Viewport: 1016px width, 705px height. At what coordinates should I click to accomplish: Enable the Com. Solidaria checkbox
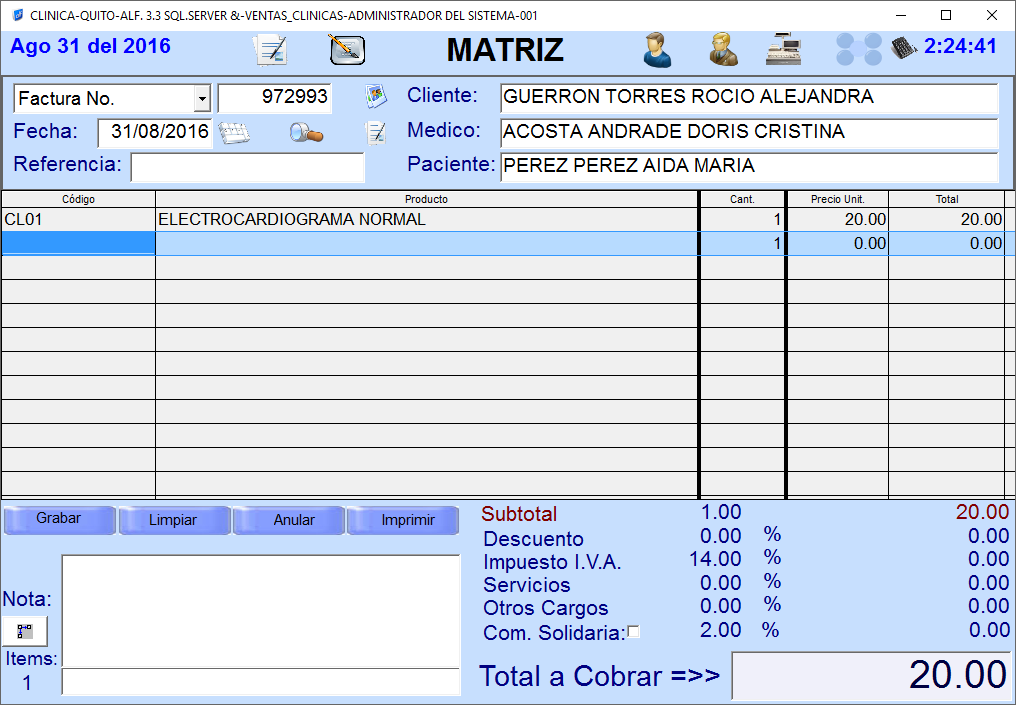coord(633,632)
